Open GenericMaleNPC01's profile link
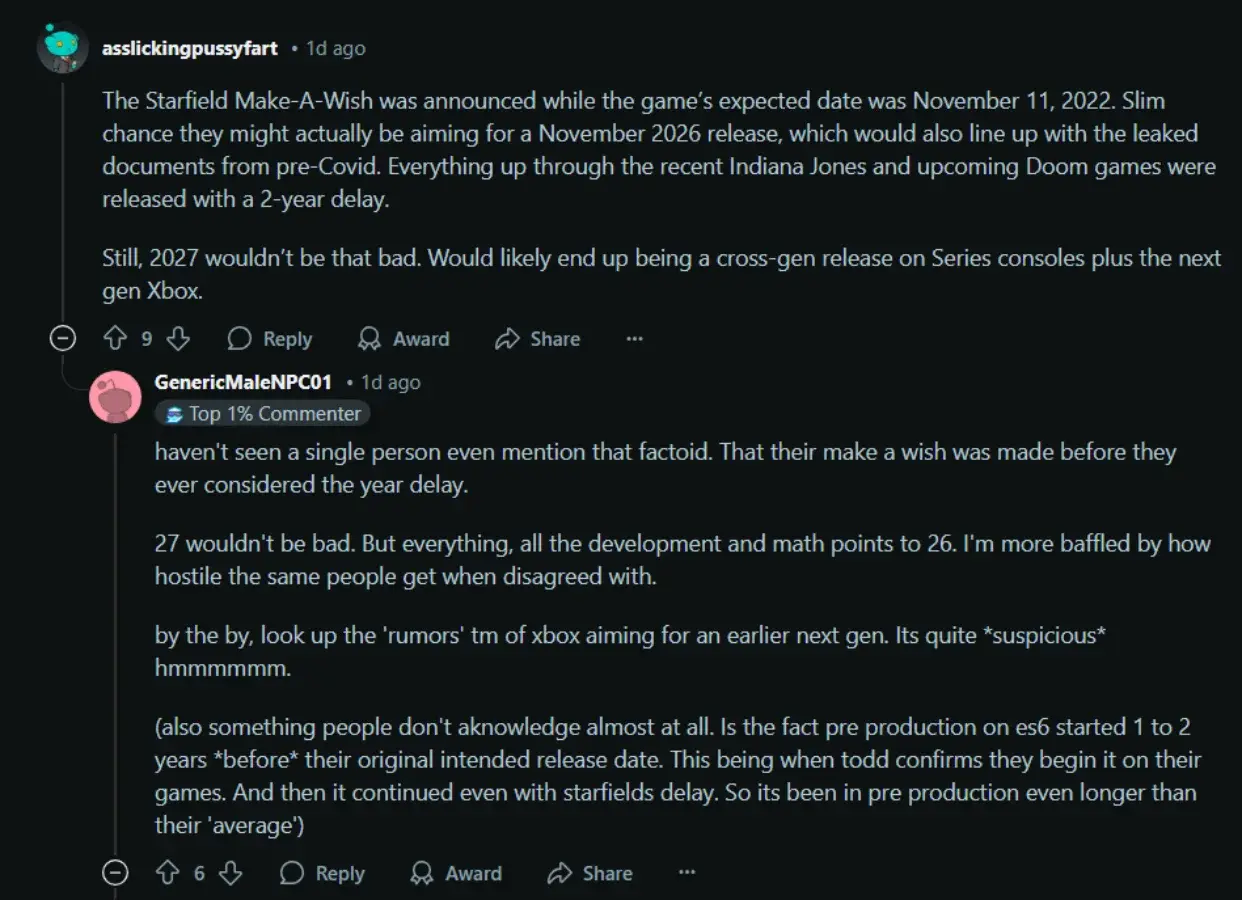This screenshot has height=900, width=1242. pyautogui.click(x=243, y=382)
